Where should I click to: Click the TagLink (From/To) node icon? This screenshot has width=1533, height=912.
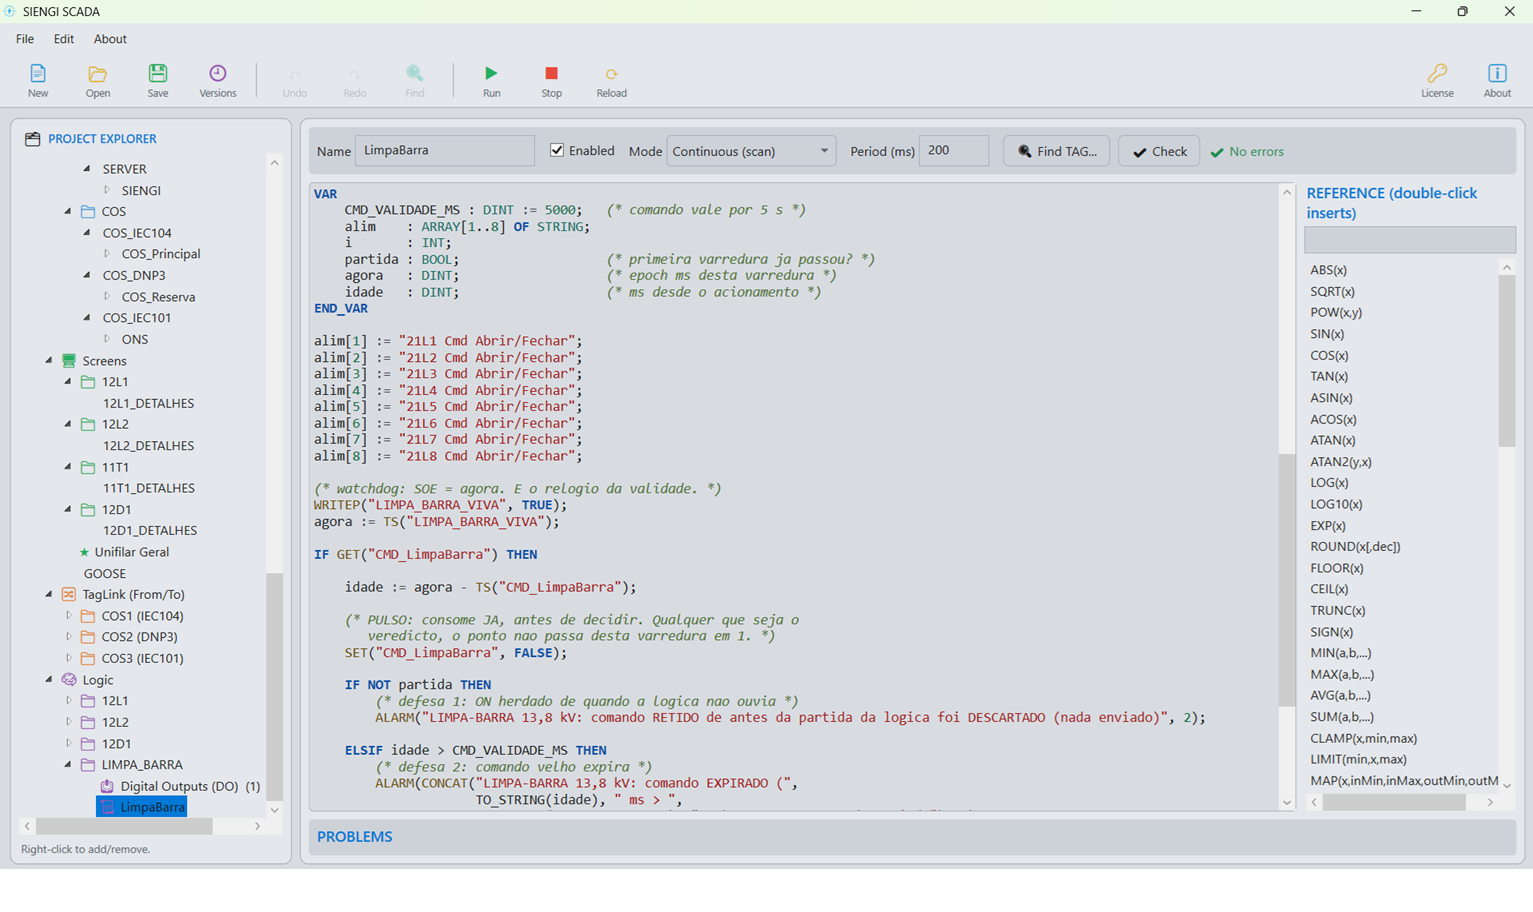pos(69,594)
